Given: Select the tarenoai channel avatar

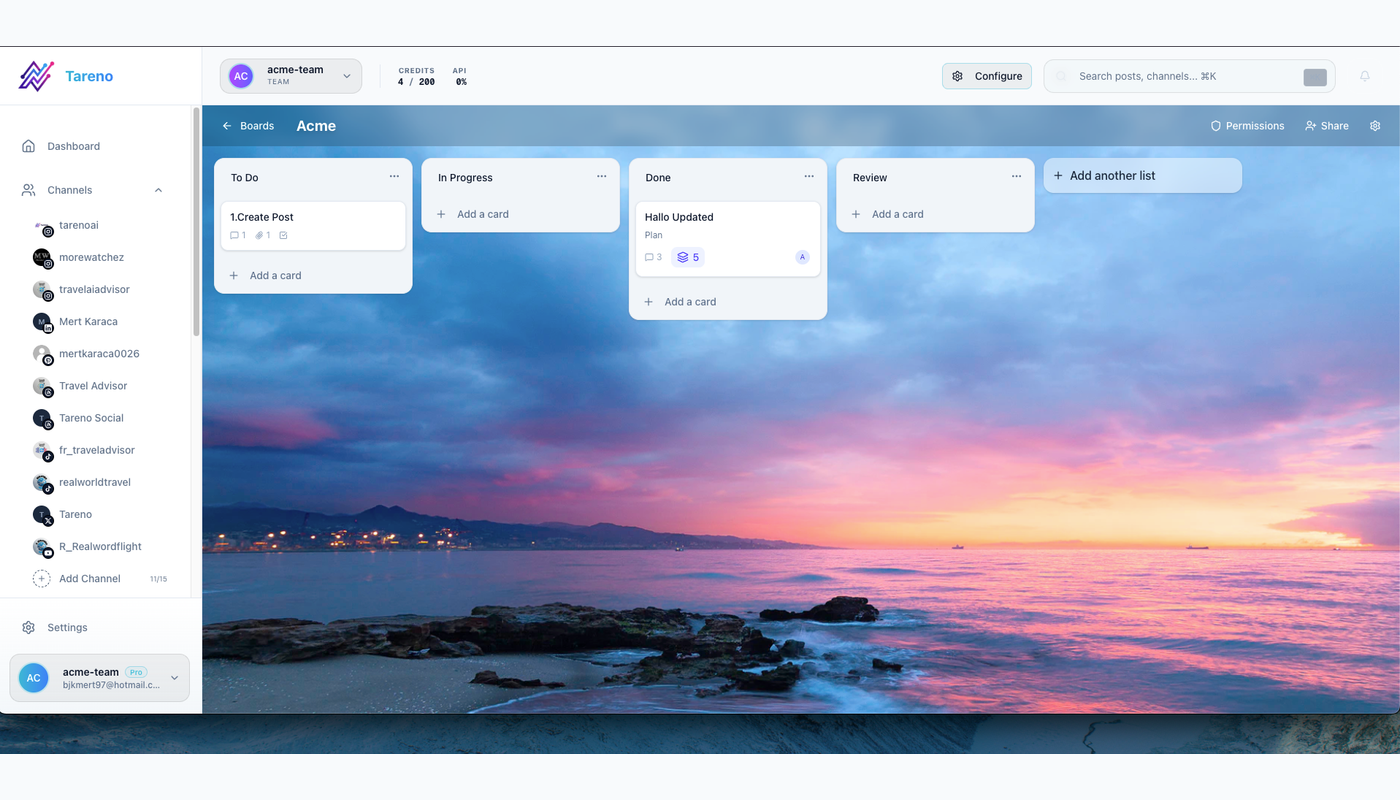Looking at the screenshot, I should pyautogui.click(x=42, y=226).
